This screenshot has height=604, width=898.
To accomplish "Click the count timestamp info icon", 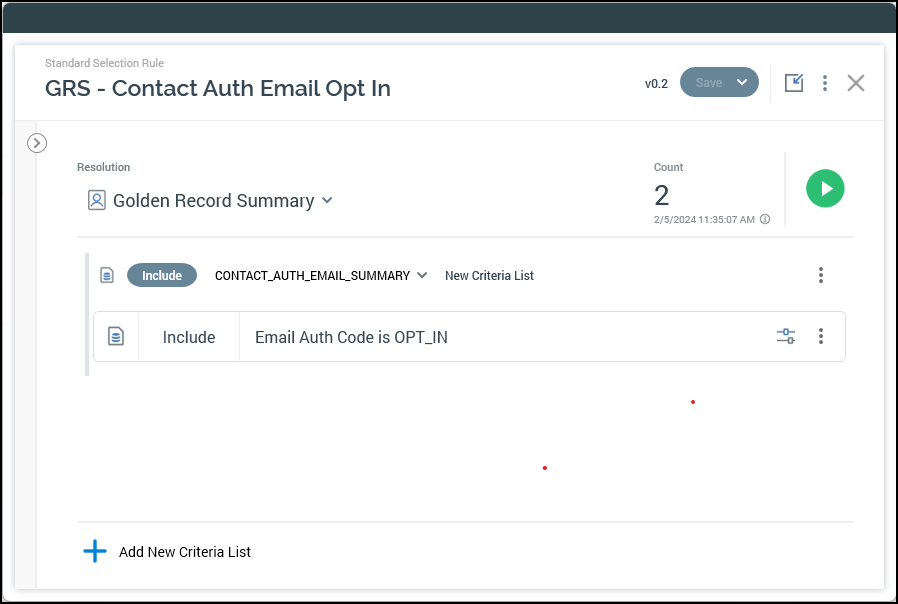I will pos(765,219).
